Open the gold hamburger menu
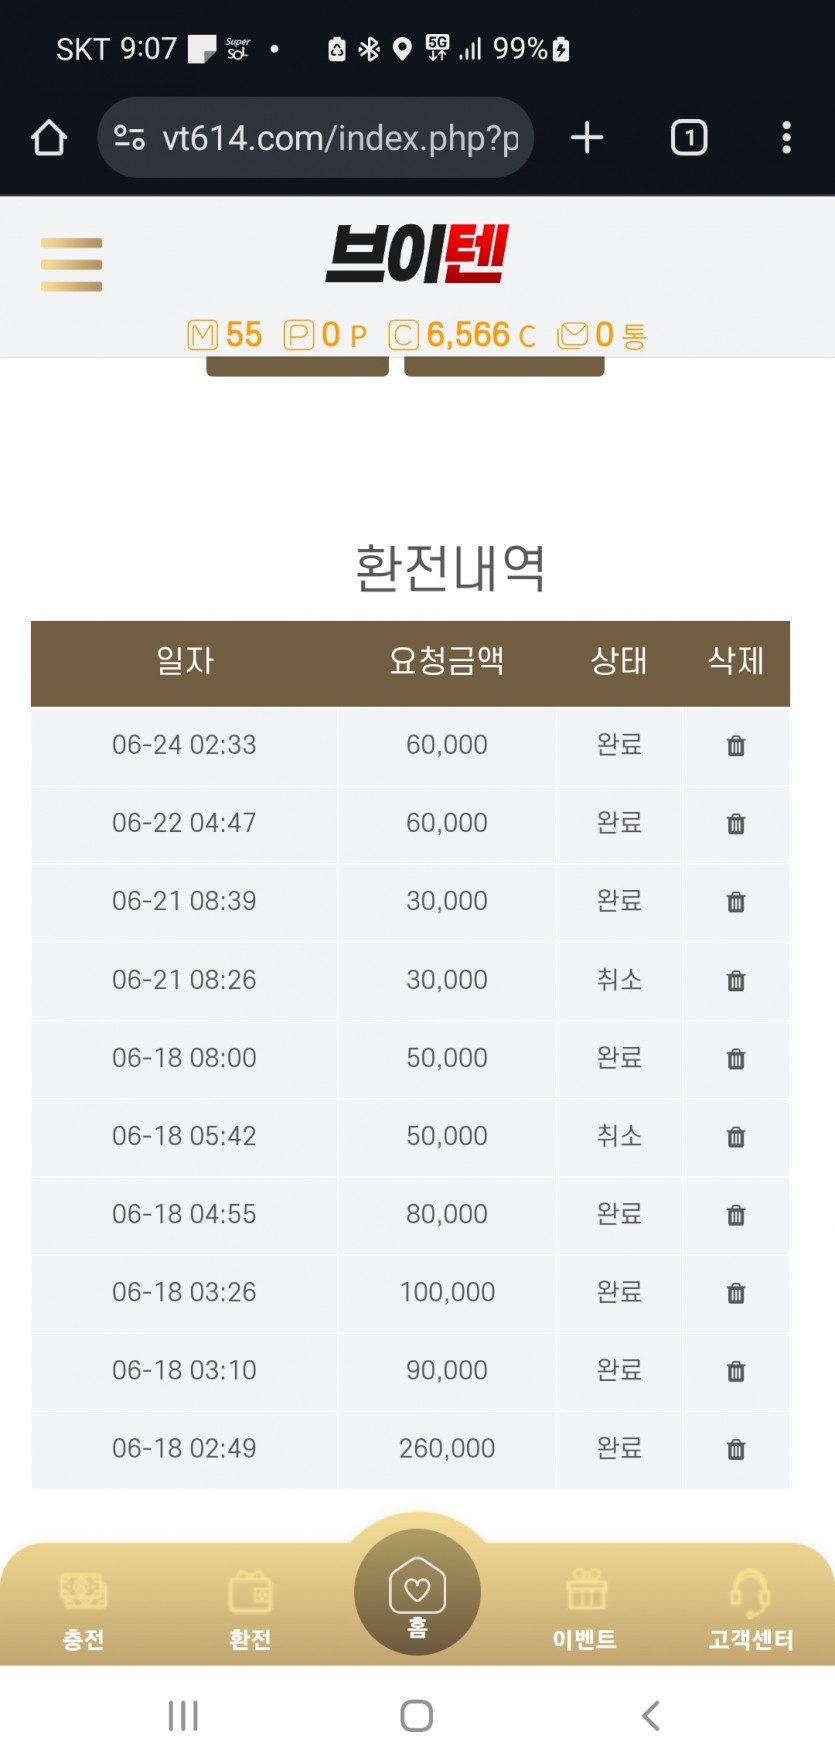The height and width of the screenshot is (1763, 835). coord(71,265)
